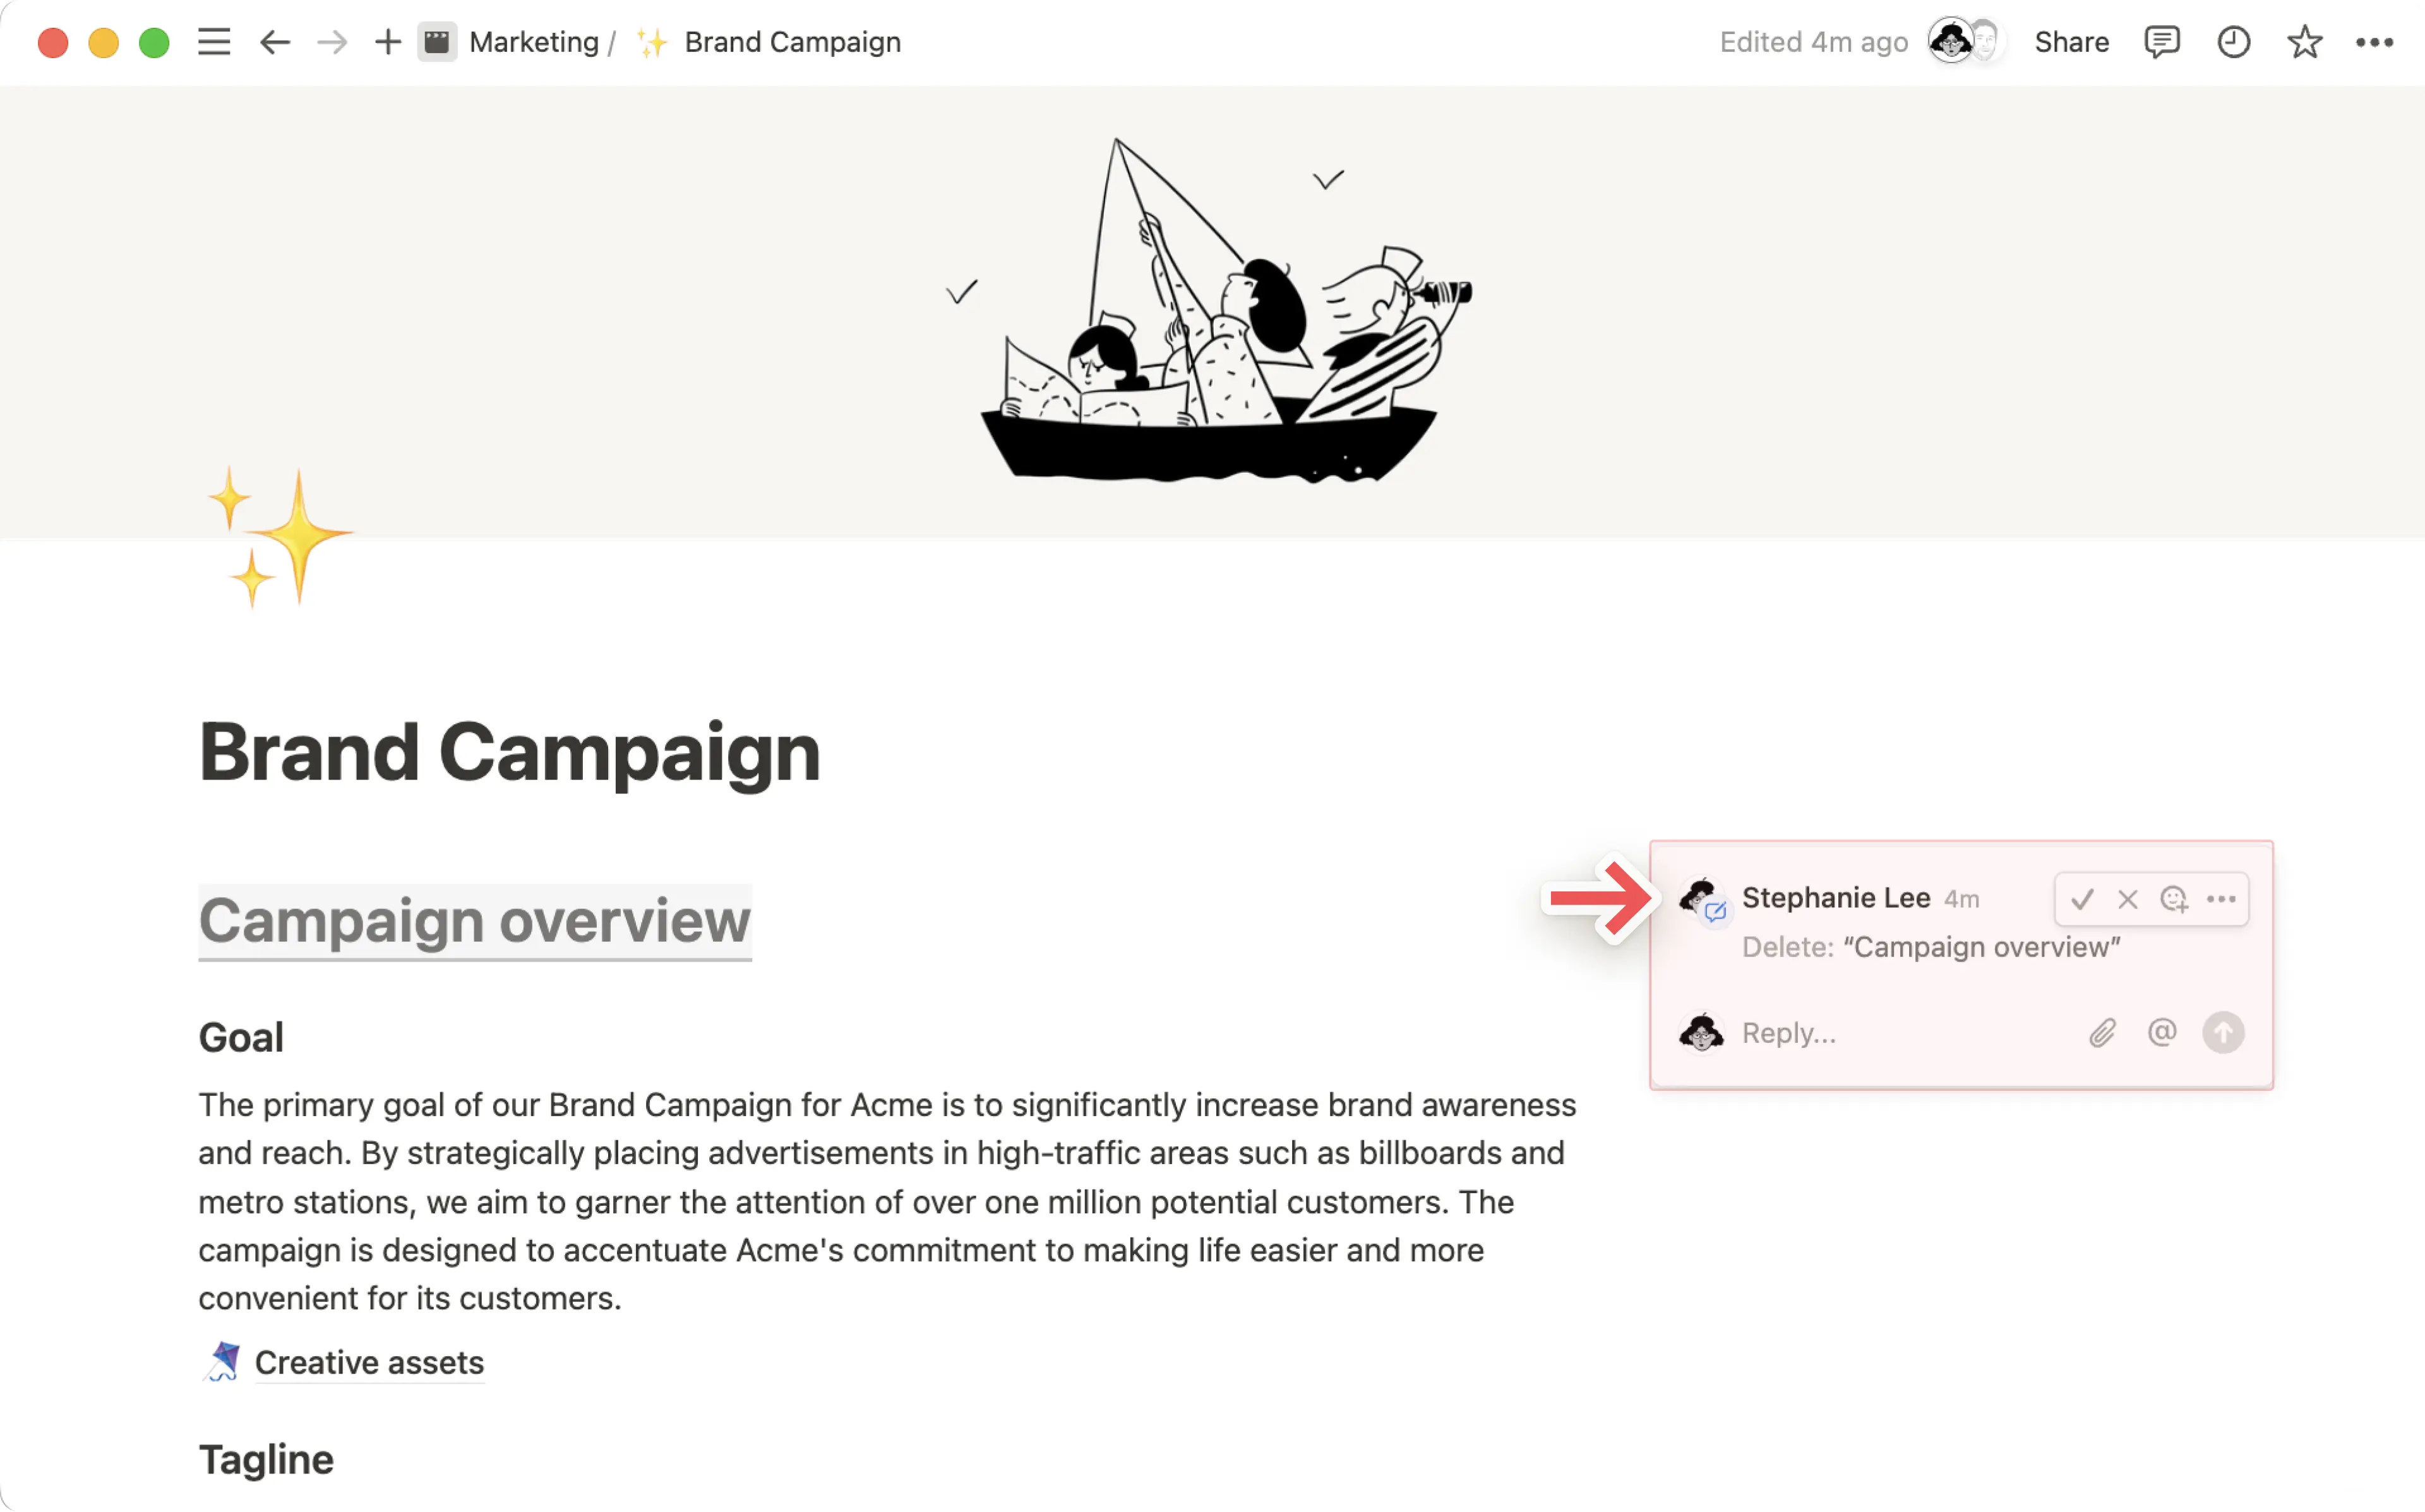Navigate to the Marketing breadcrumb
Image resolution: width=2425 pixels, height=1512 pixels.
(533, 42)
